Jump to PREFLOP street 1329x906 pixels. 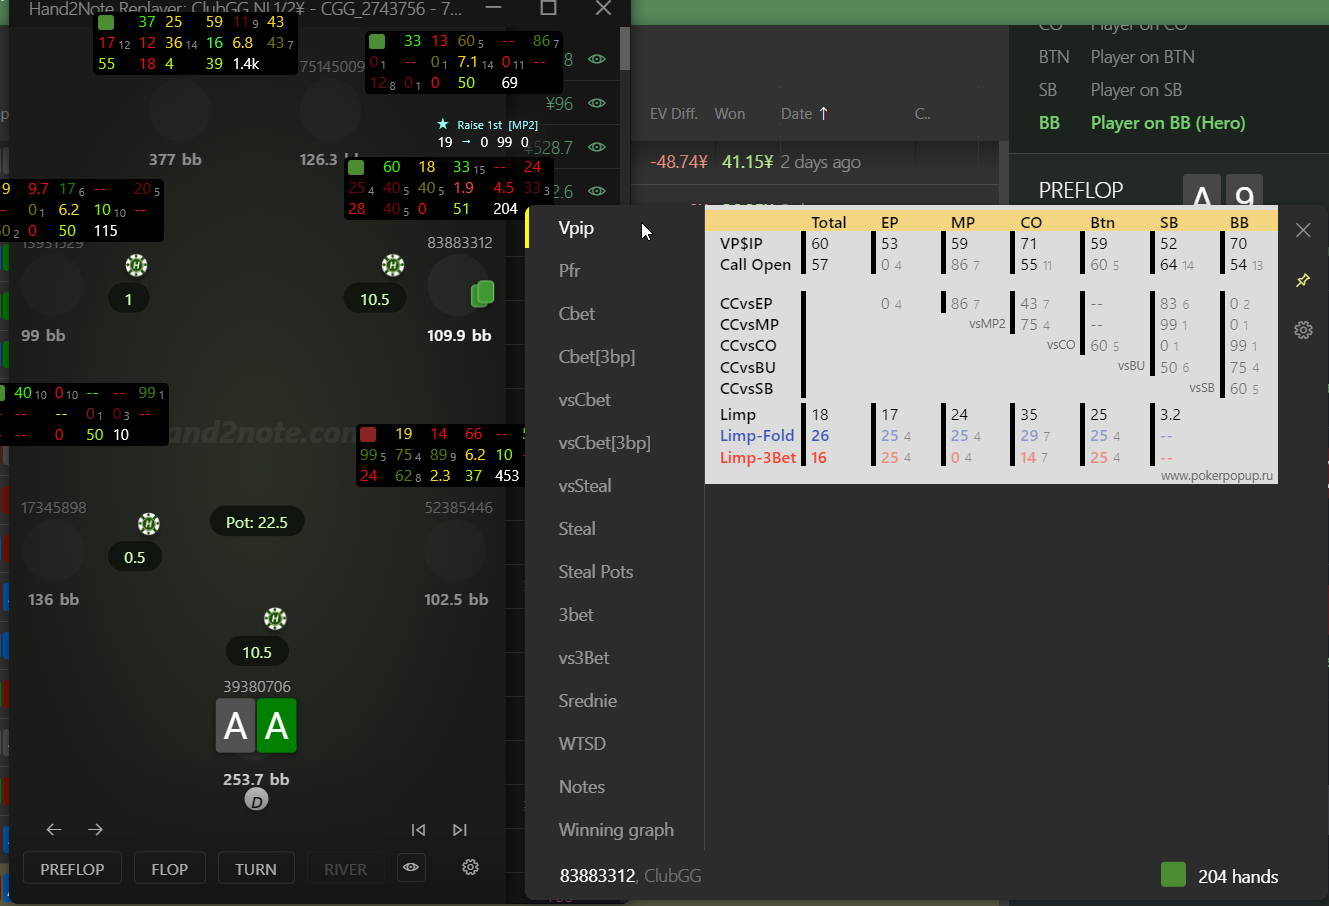(x=72, y=869)
